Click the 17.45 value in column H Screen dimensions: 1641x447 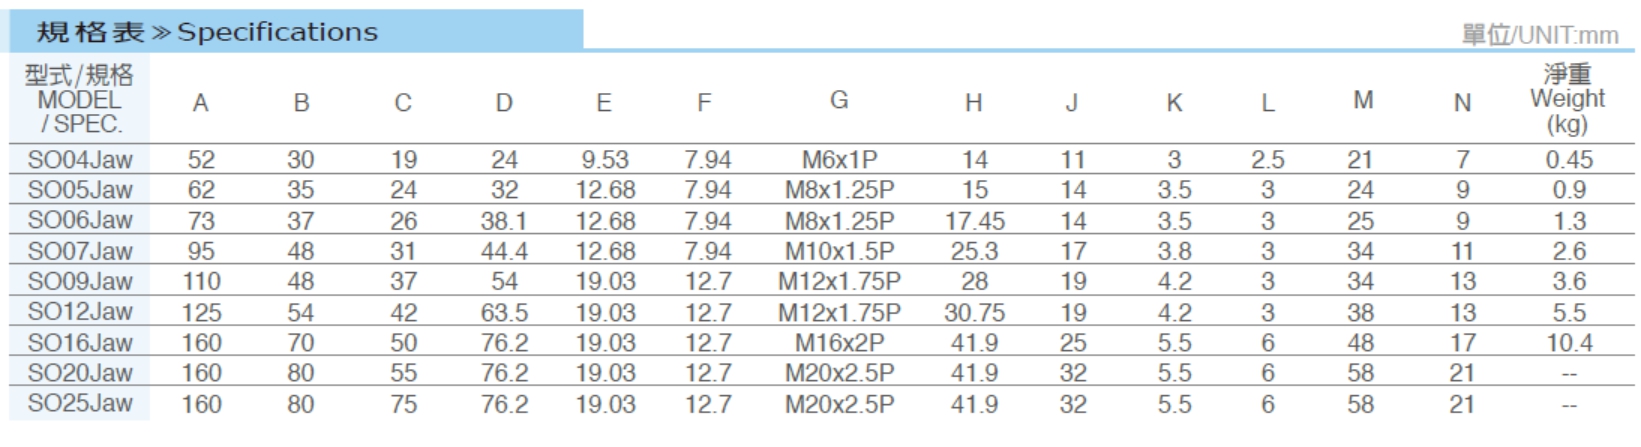(x=975, y=221)
